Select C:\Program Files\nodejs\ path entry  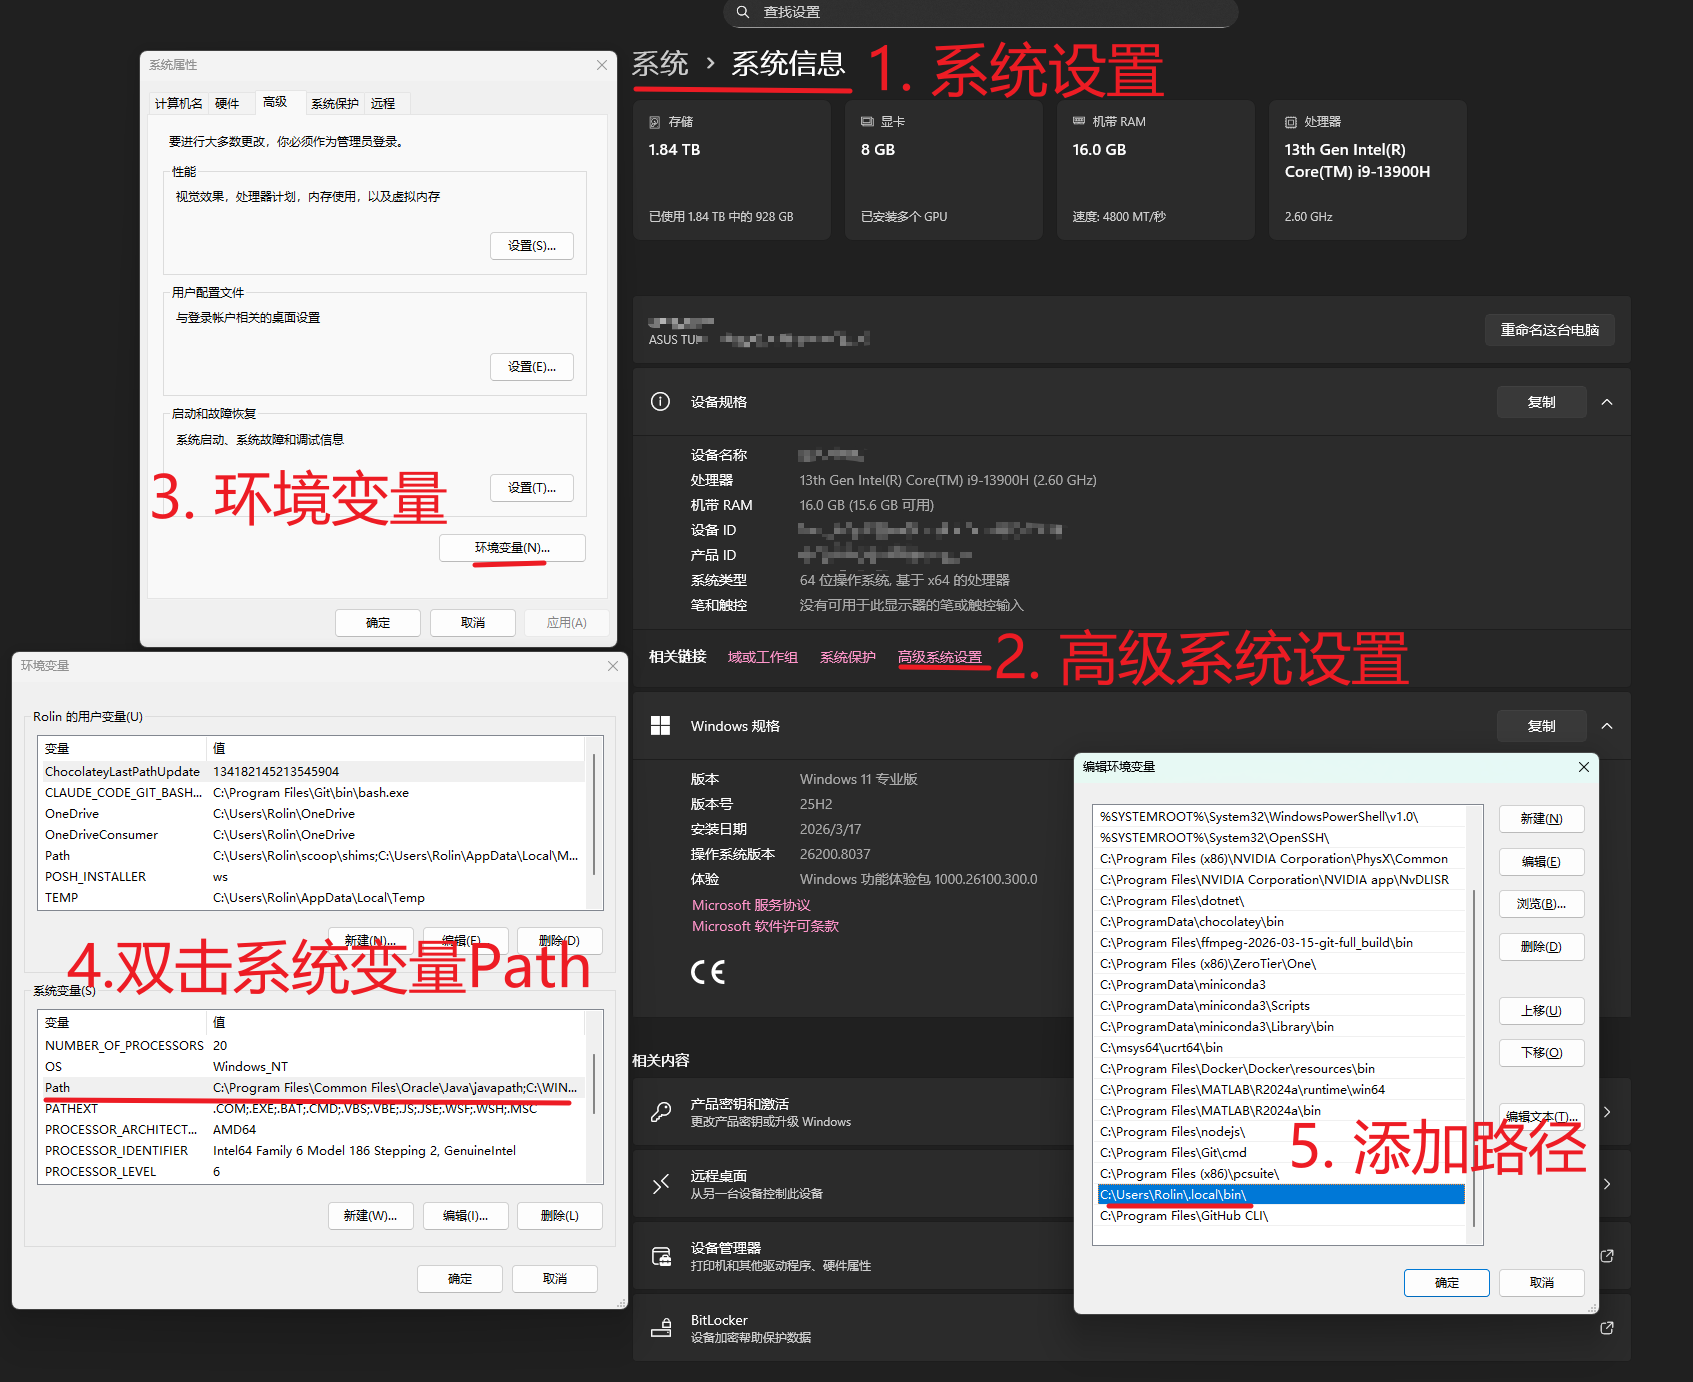click(1281, 1132)
